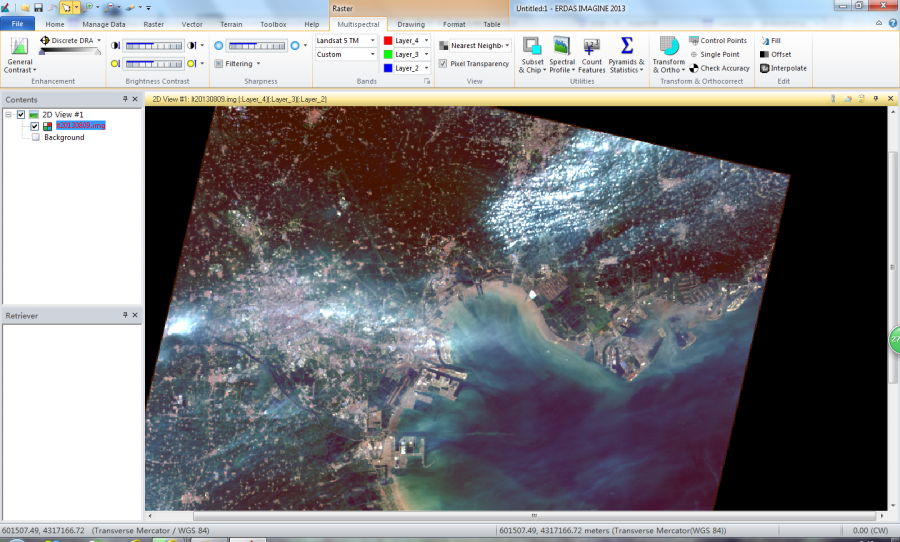Open the Layer_3 green band dropdown
The width and height of the screenshot is (900, 542).
[x=426, y=55]
